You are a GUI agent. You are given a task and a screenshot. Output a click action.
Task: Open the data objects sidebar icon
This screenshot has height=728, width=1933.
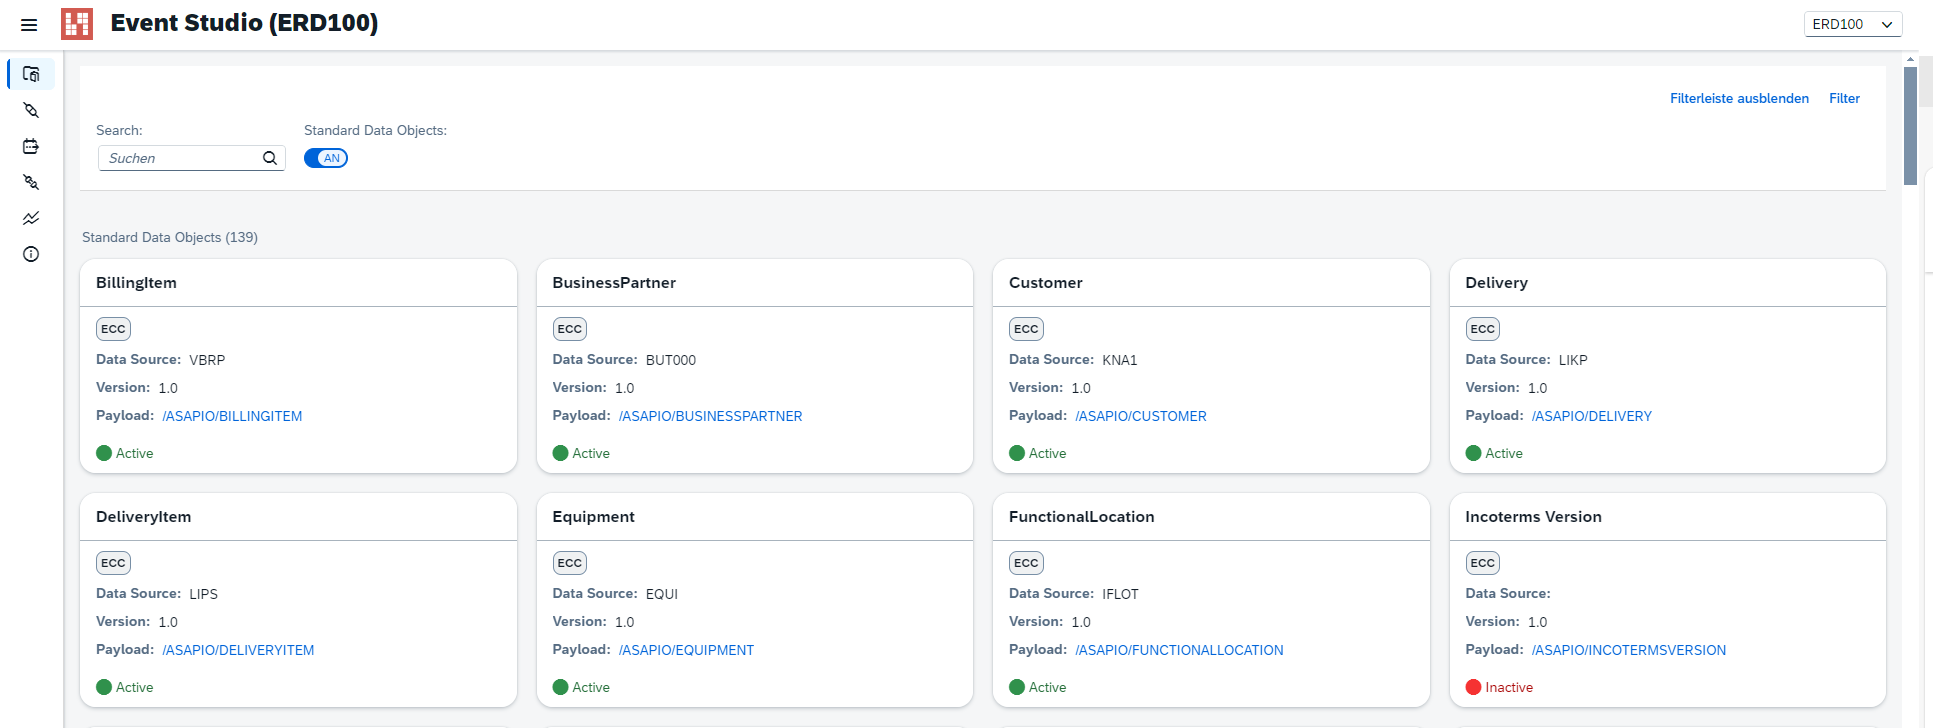pos(31,74)
